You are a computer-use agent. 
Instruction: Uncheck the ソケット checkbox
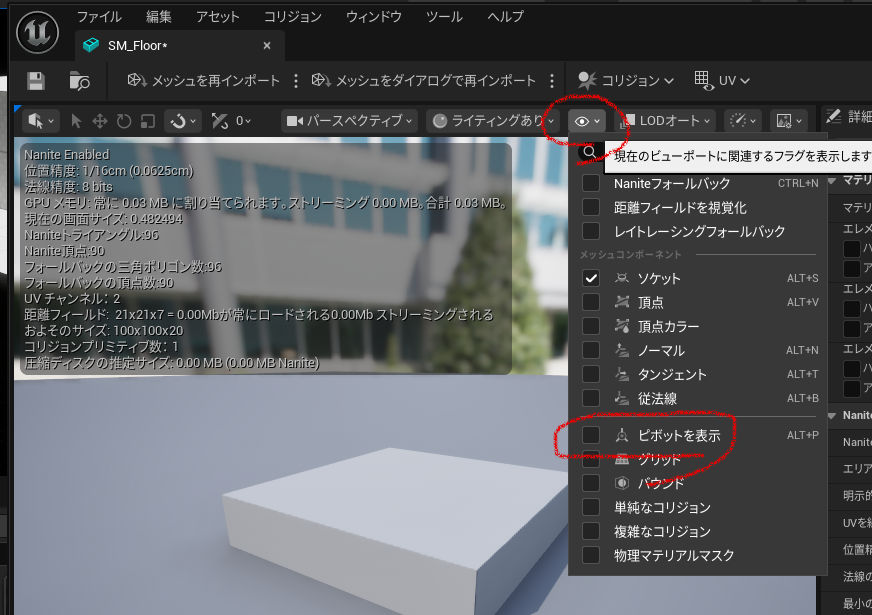tap(591, 278)
